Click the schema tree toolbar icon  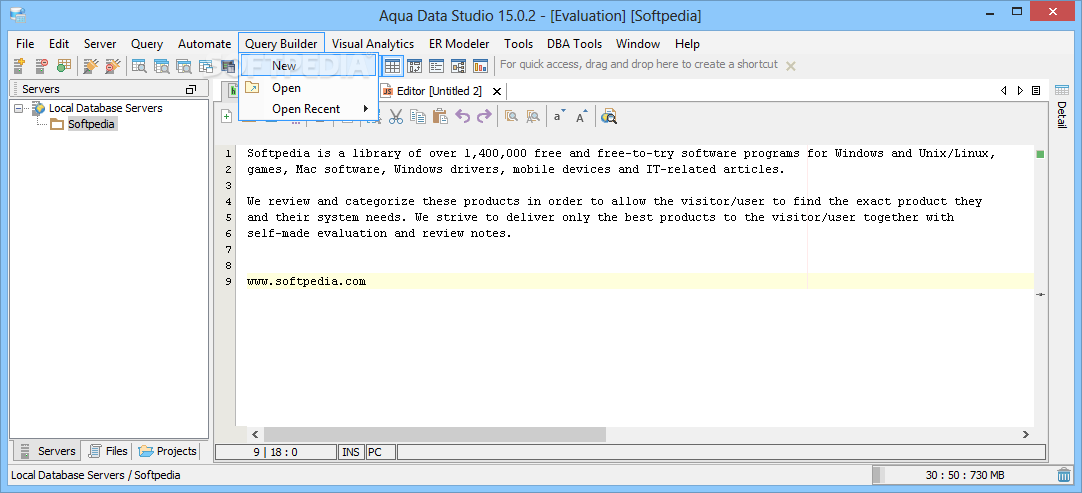(x=458, y=66)
